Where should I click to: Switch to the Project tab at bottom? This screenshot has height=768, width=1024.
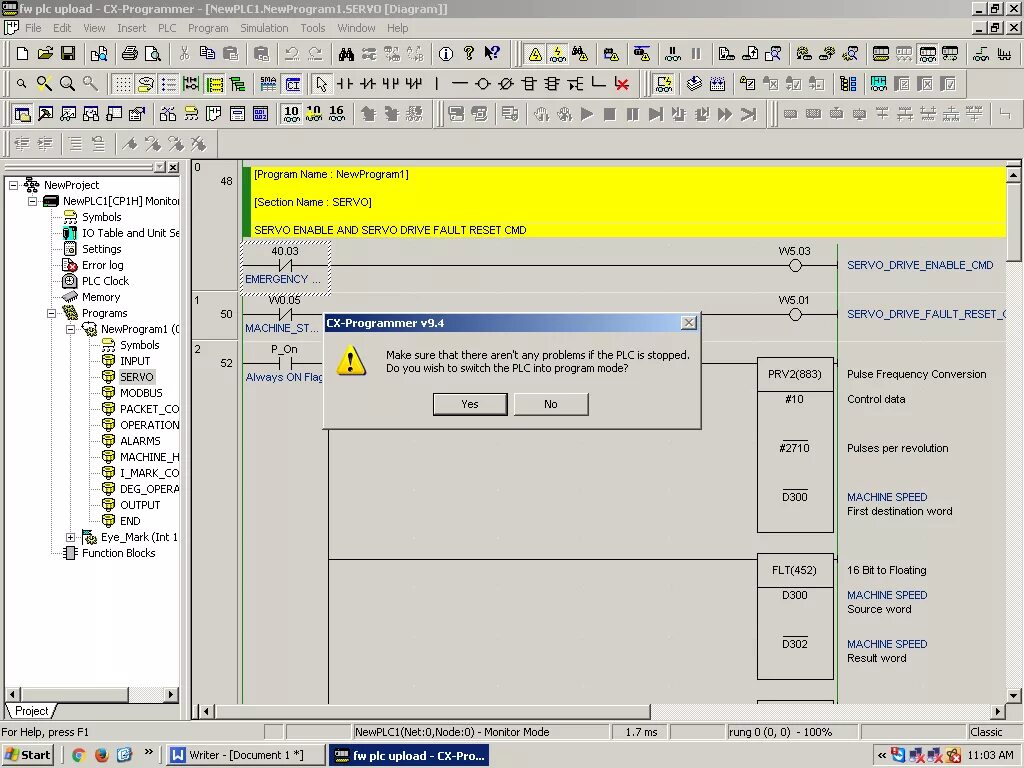click(x=31, y=711)
